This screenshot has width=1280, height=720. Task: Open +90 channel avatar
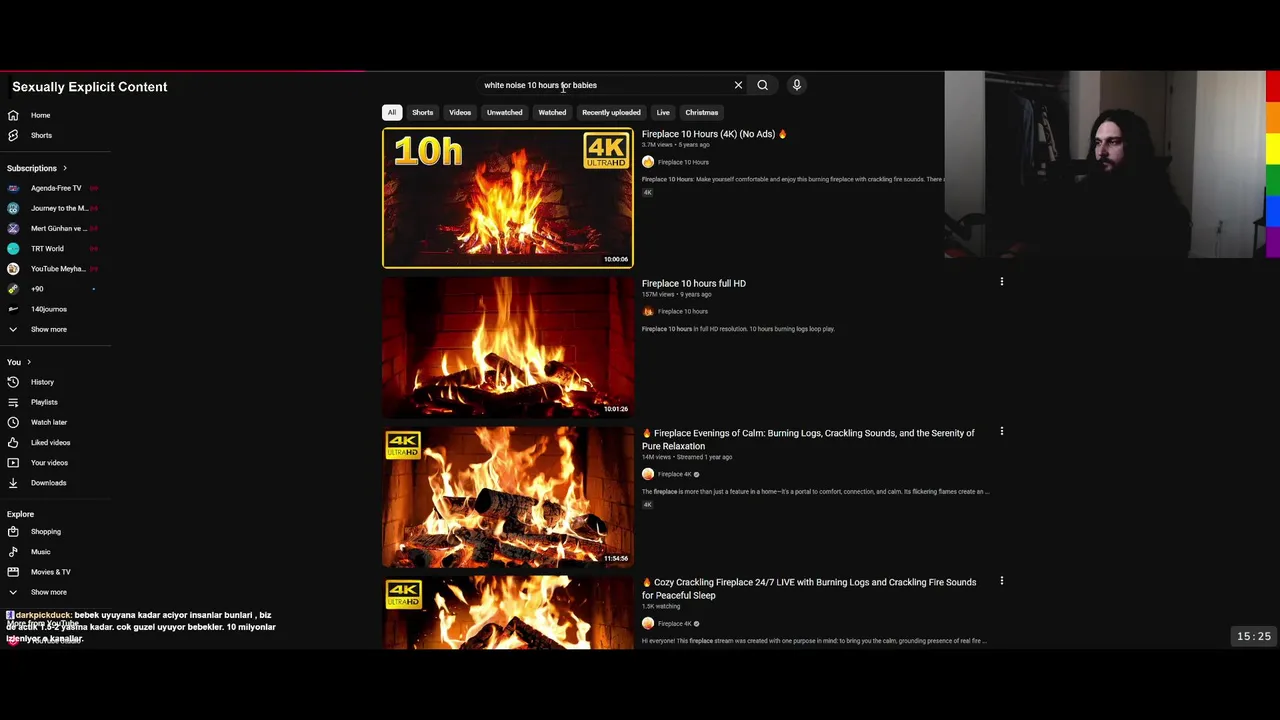point(13,289)
